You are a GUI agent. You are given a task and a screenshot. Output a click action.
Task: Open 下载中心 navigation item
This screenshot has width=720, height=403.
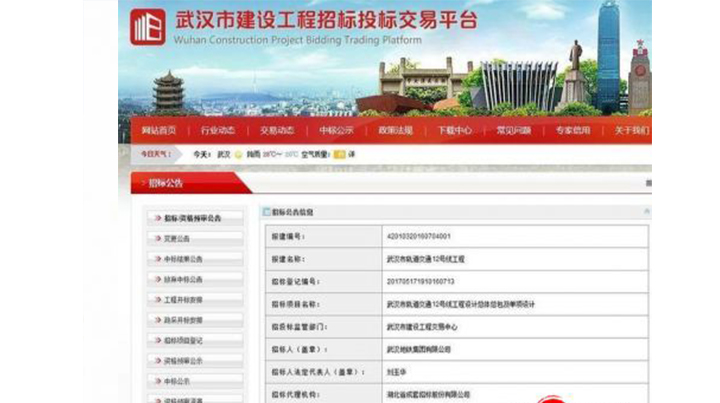(x=455, y=130)
